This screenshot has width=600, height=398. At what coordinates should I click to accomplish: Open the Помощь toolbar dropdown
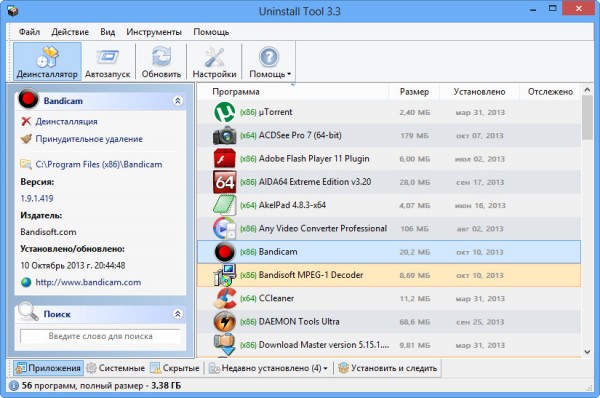[269, 62]
